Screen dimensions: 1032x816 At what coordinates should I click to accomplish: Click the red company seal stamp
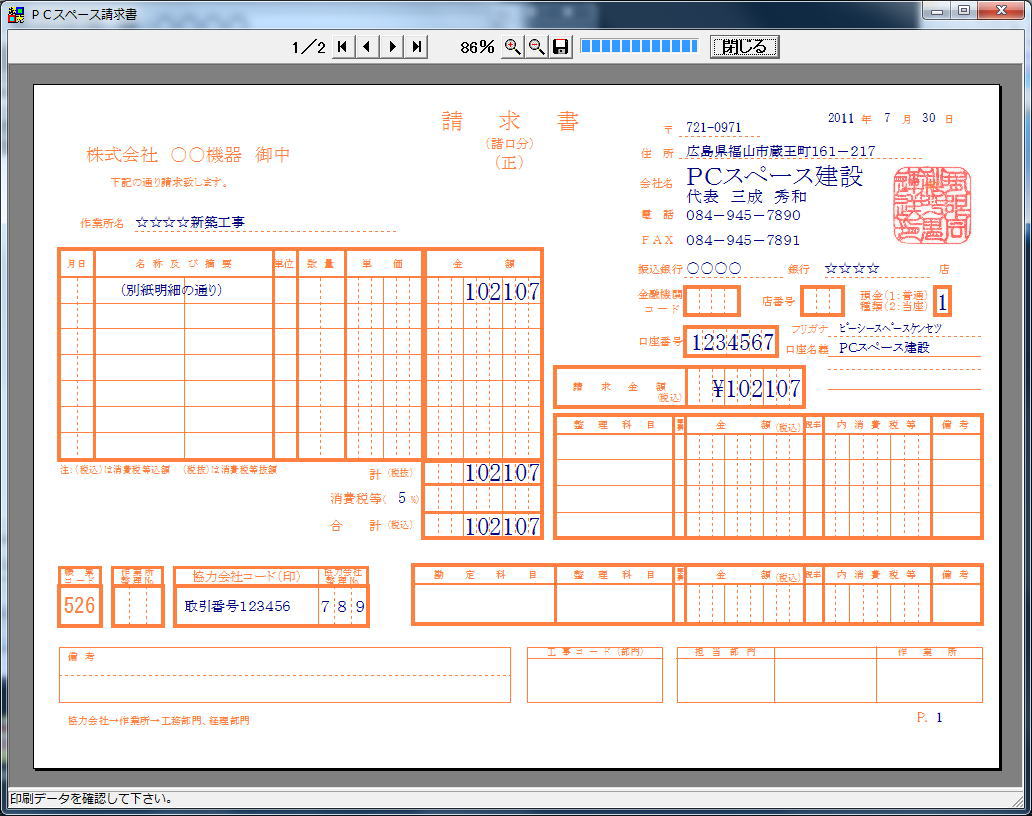point(932,205)
